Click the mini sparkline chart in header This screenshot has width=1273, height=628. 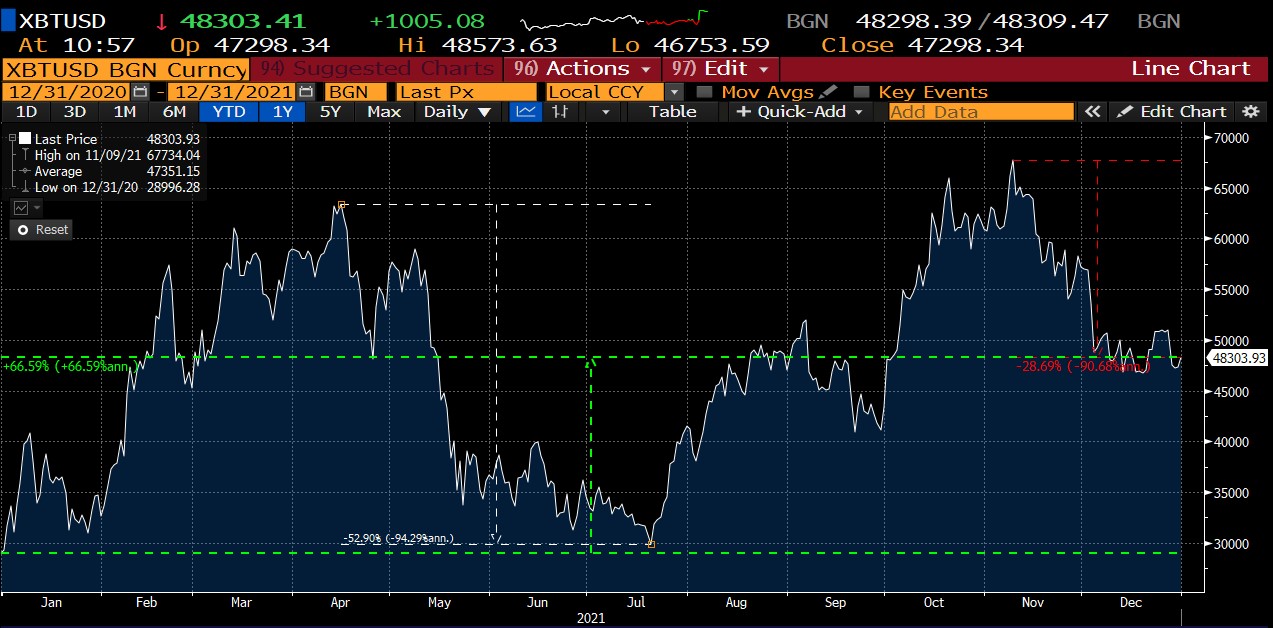tap(615, 20)
